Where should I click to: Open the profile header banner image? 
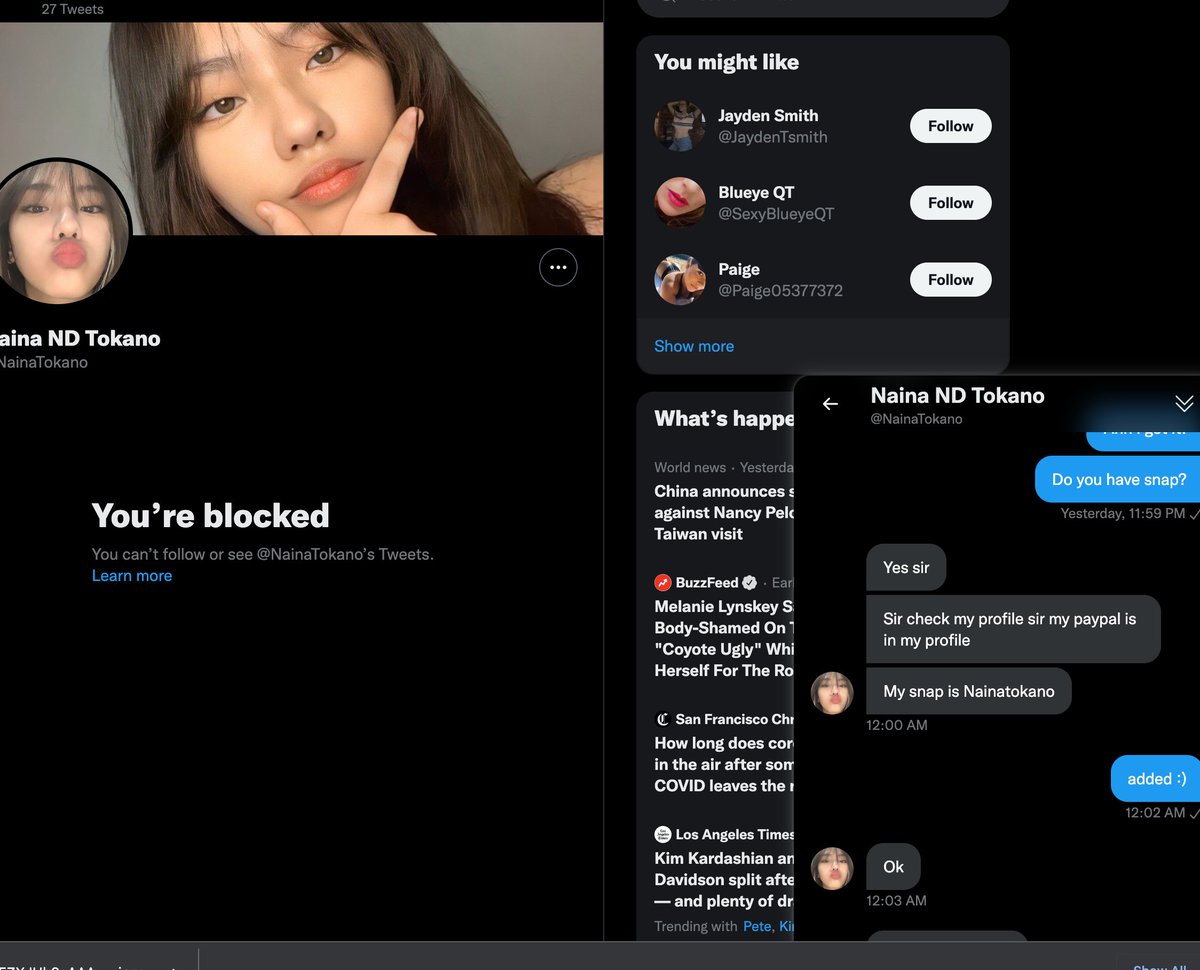[x=301, y=129]
